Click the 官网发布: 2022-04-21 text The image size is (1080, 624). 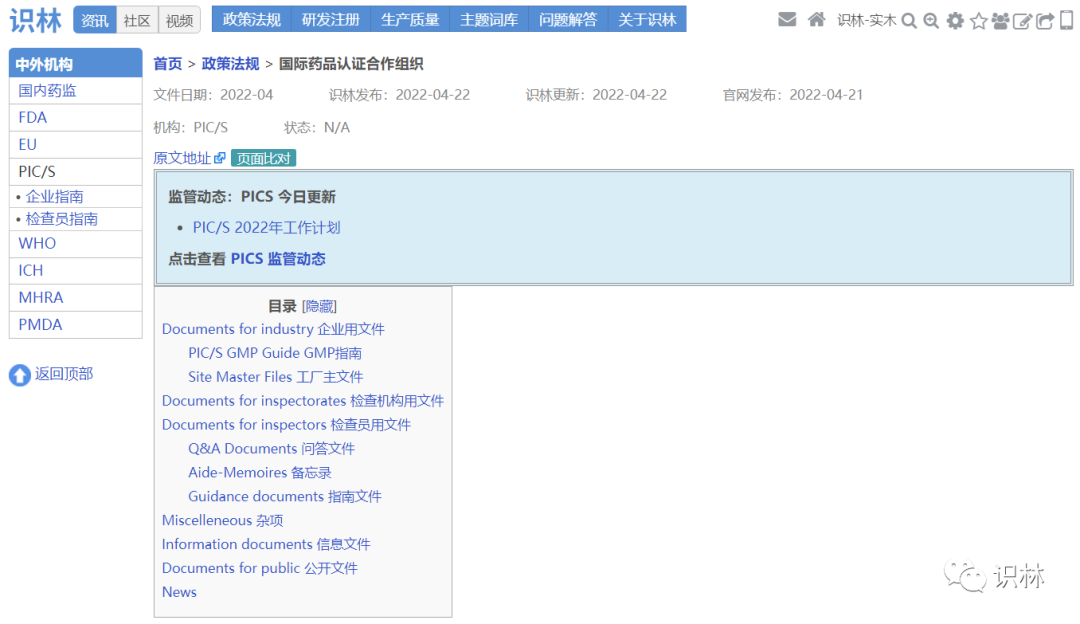[793, 95]
